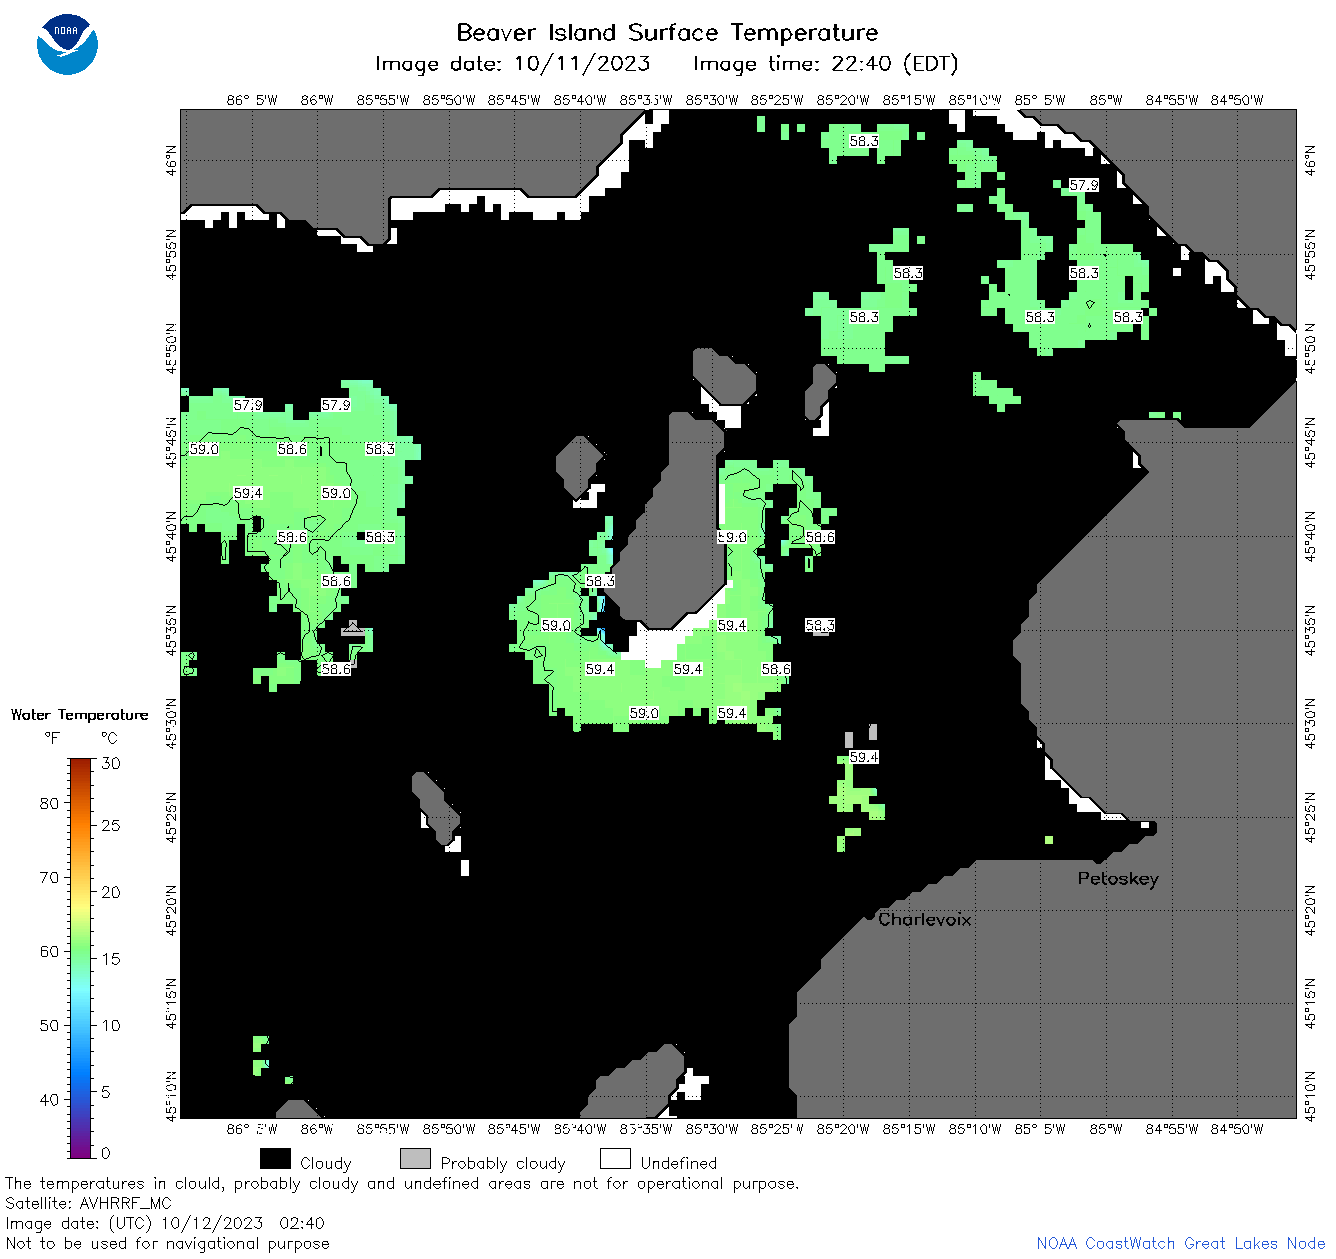Click the 25 mark on Celsius scale
1336x1259 pixels.
[111, 825]
